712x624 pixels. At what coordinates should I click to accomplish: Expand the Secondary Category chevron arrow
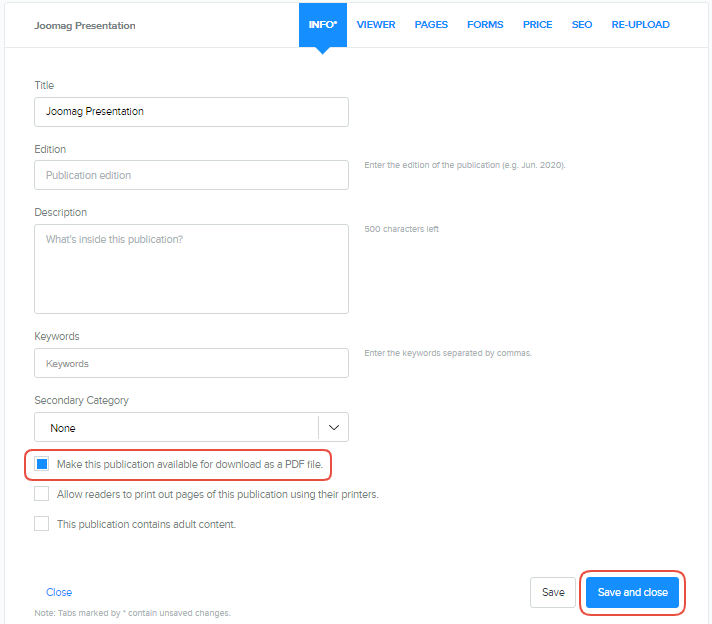tap(334, 428)
